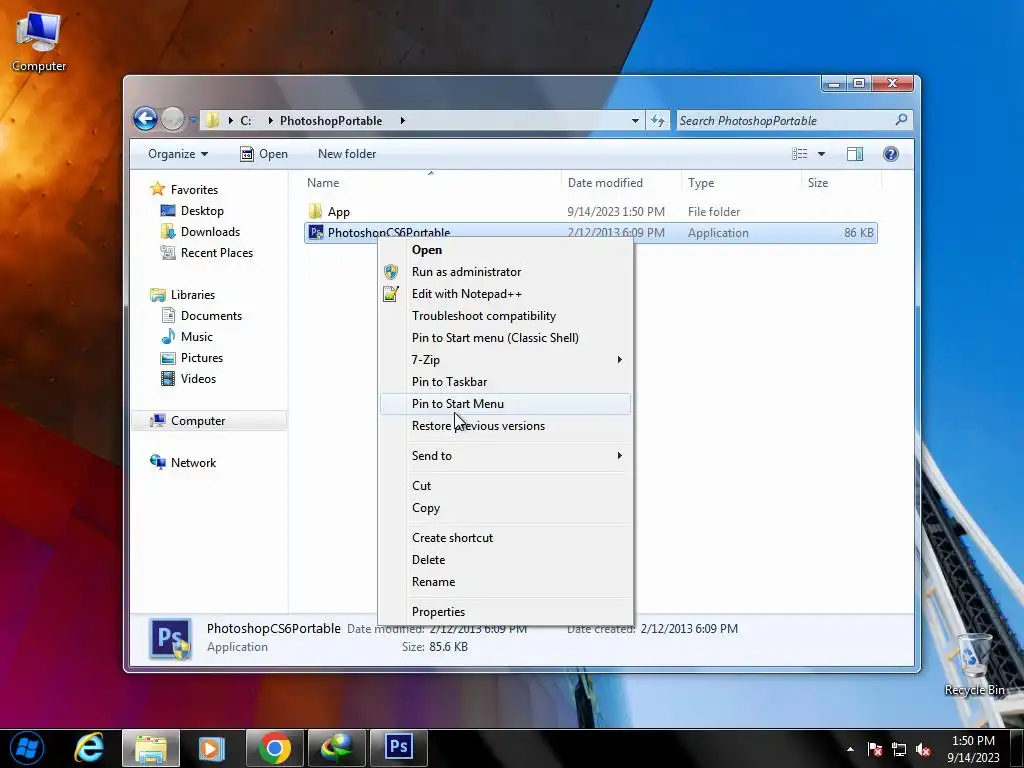Click the arrow after C: in address bar

(x=270, y=120)
